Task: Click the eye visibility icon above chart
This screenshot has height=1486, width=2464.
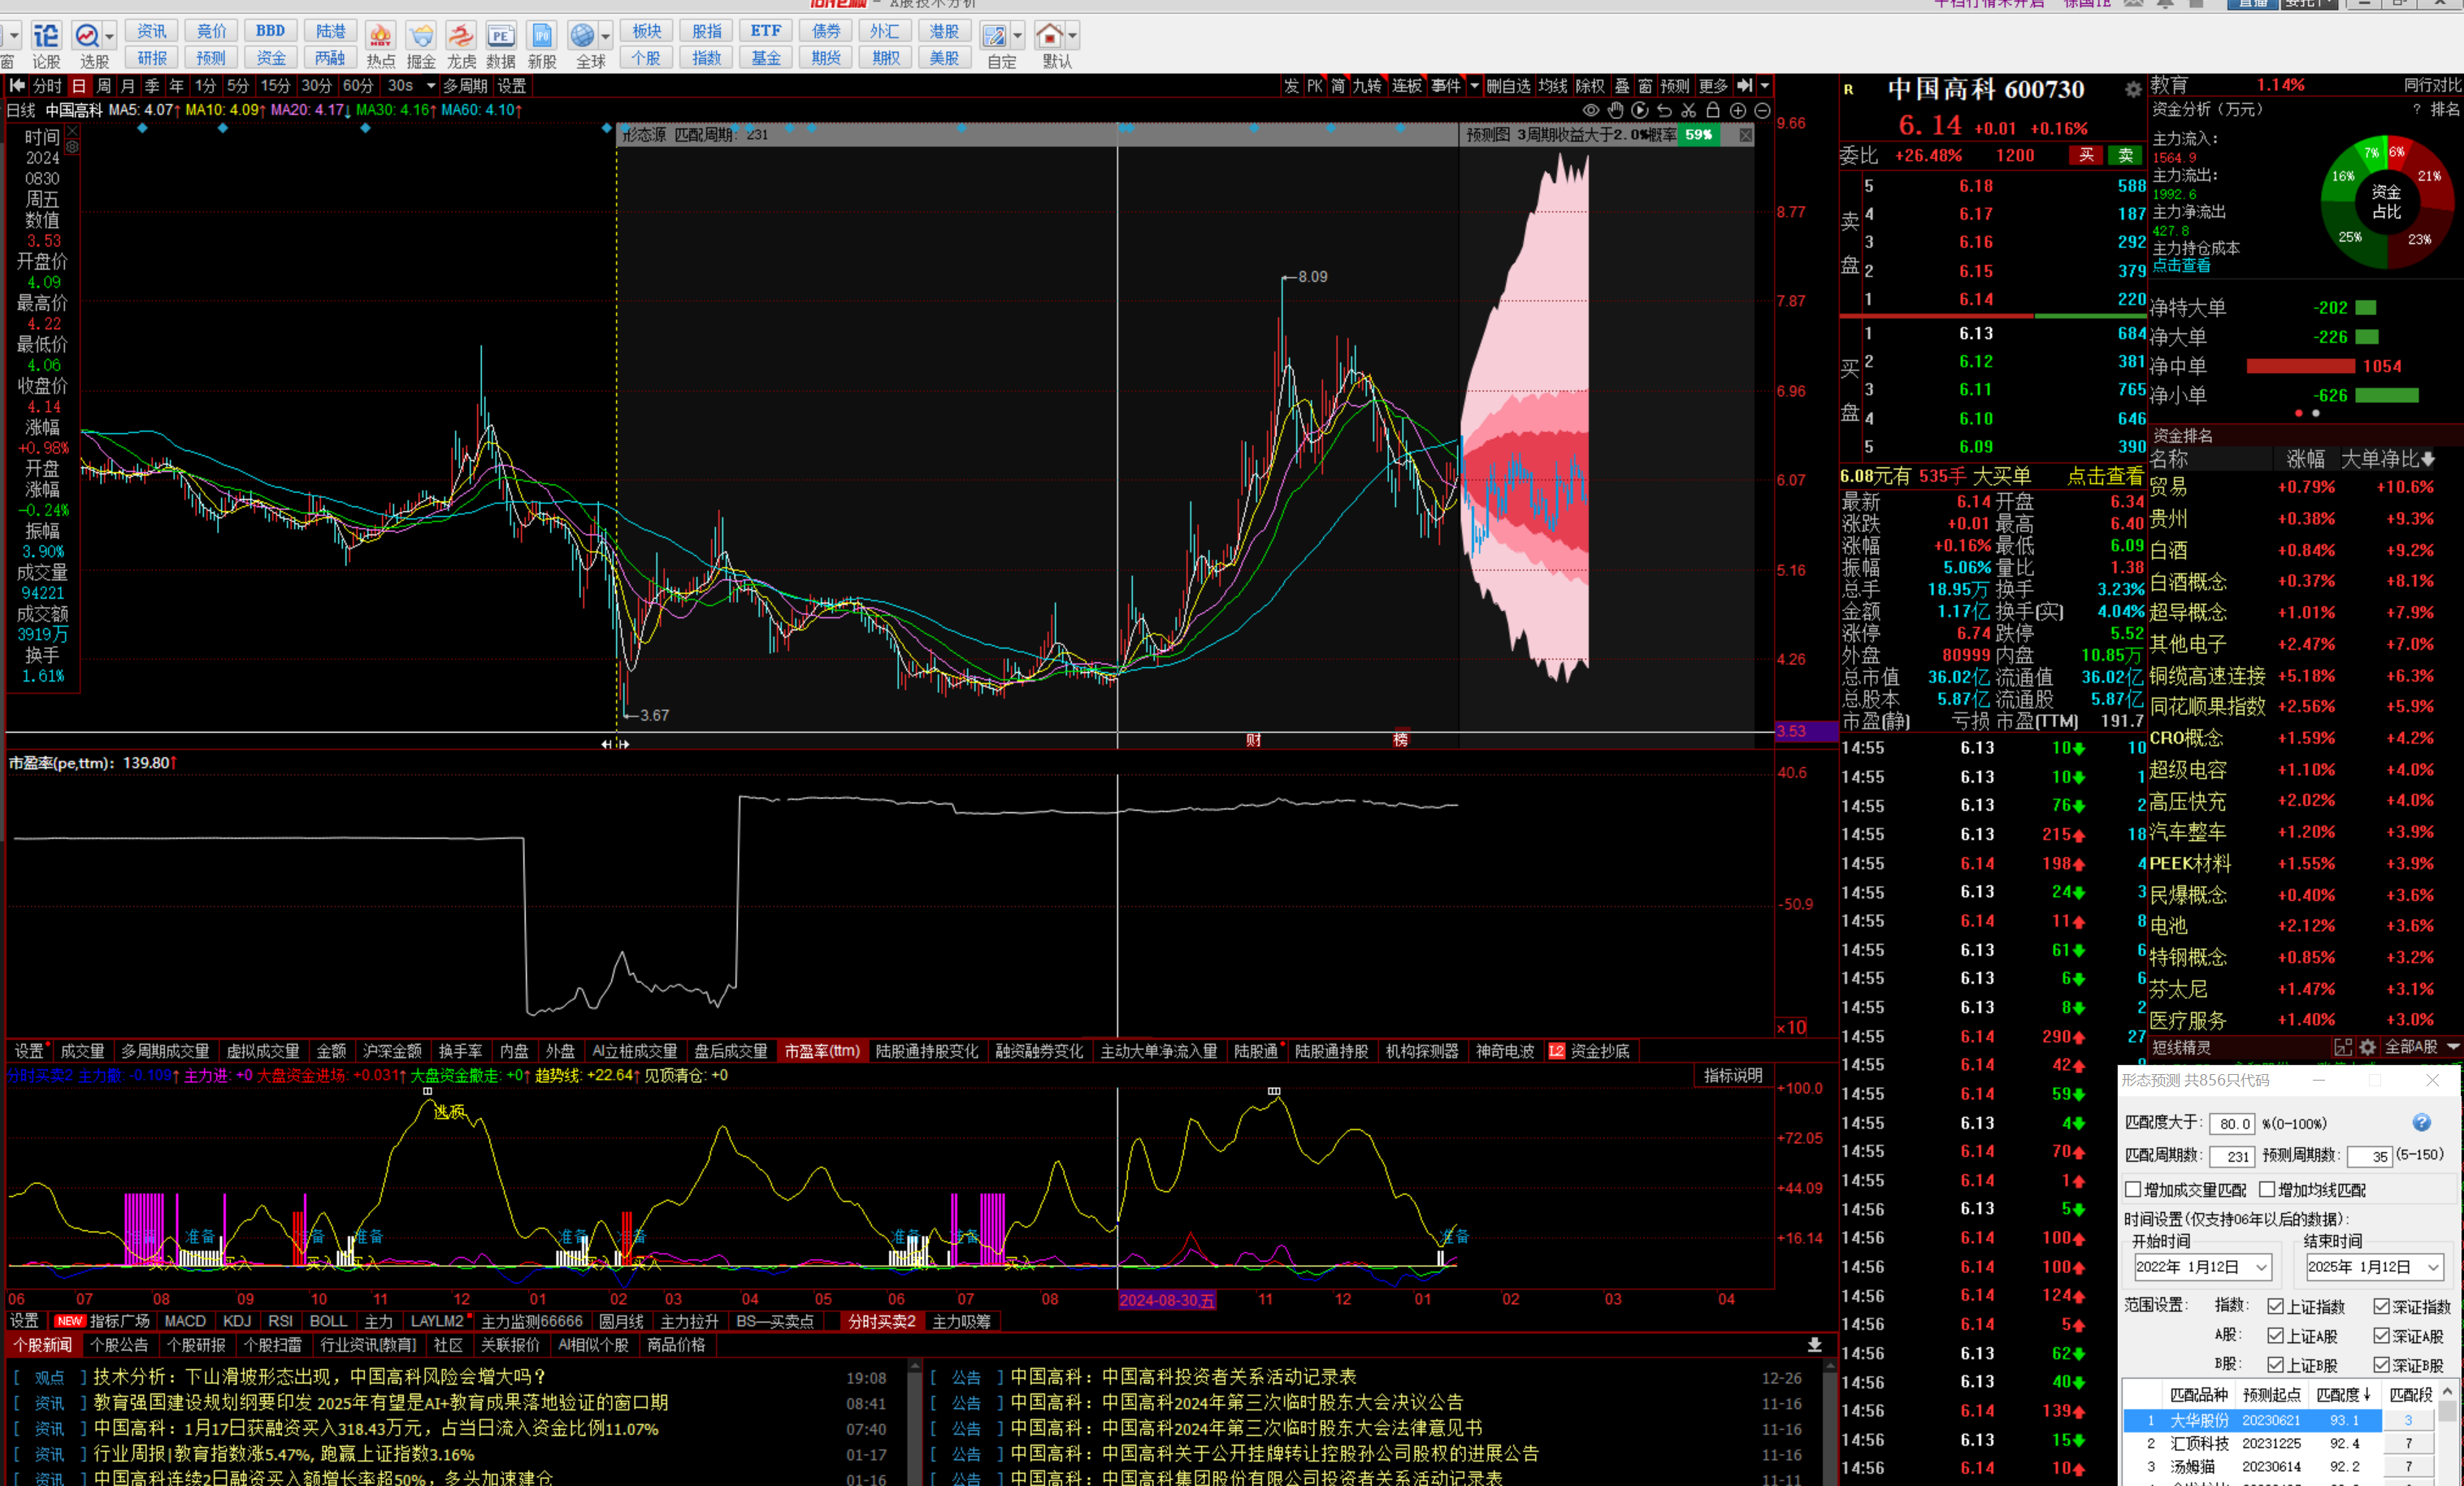Action: pos(1591,111)
